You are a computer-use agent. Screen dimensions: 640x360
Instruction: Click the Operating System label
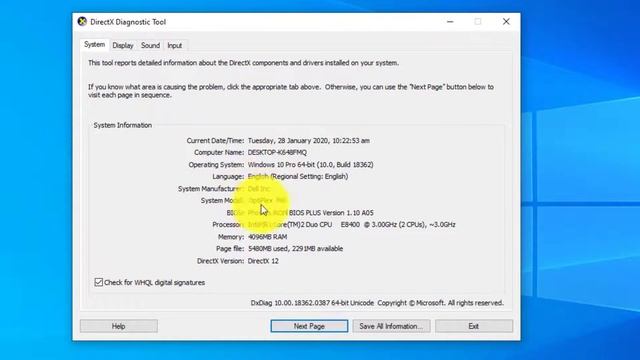coord(216,164)
